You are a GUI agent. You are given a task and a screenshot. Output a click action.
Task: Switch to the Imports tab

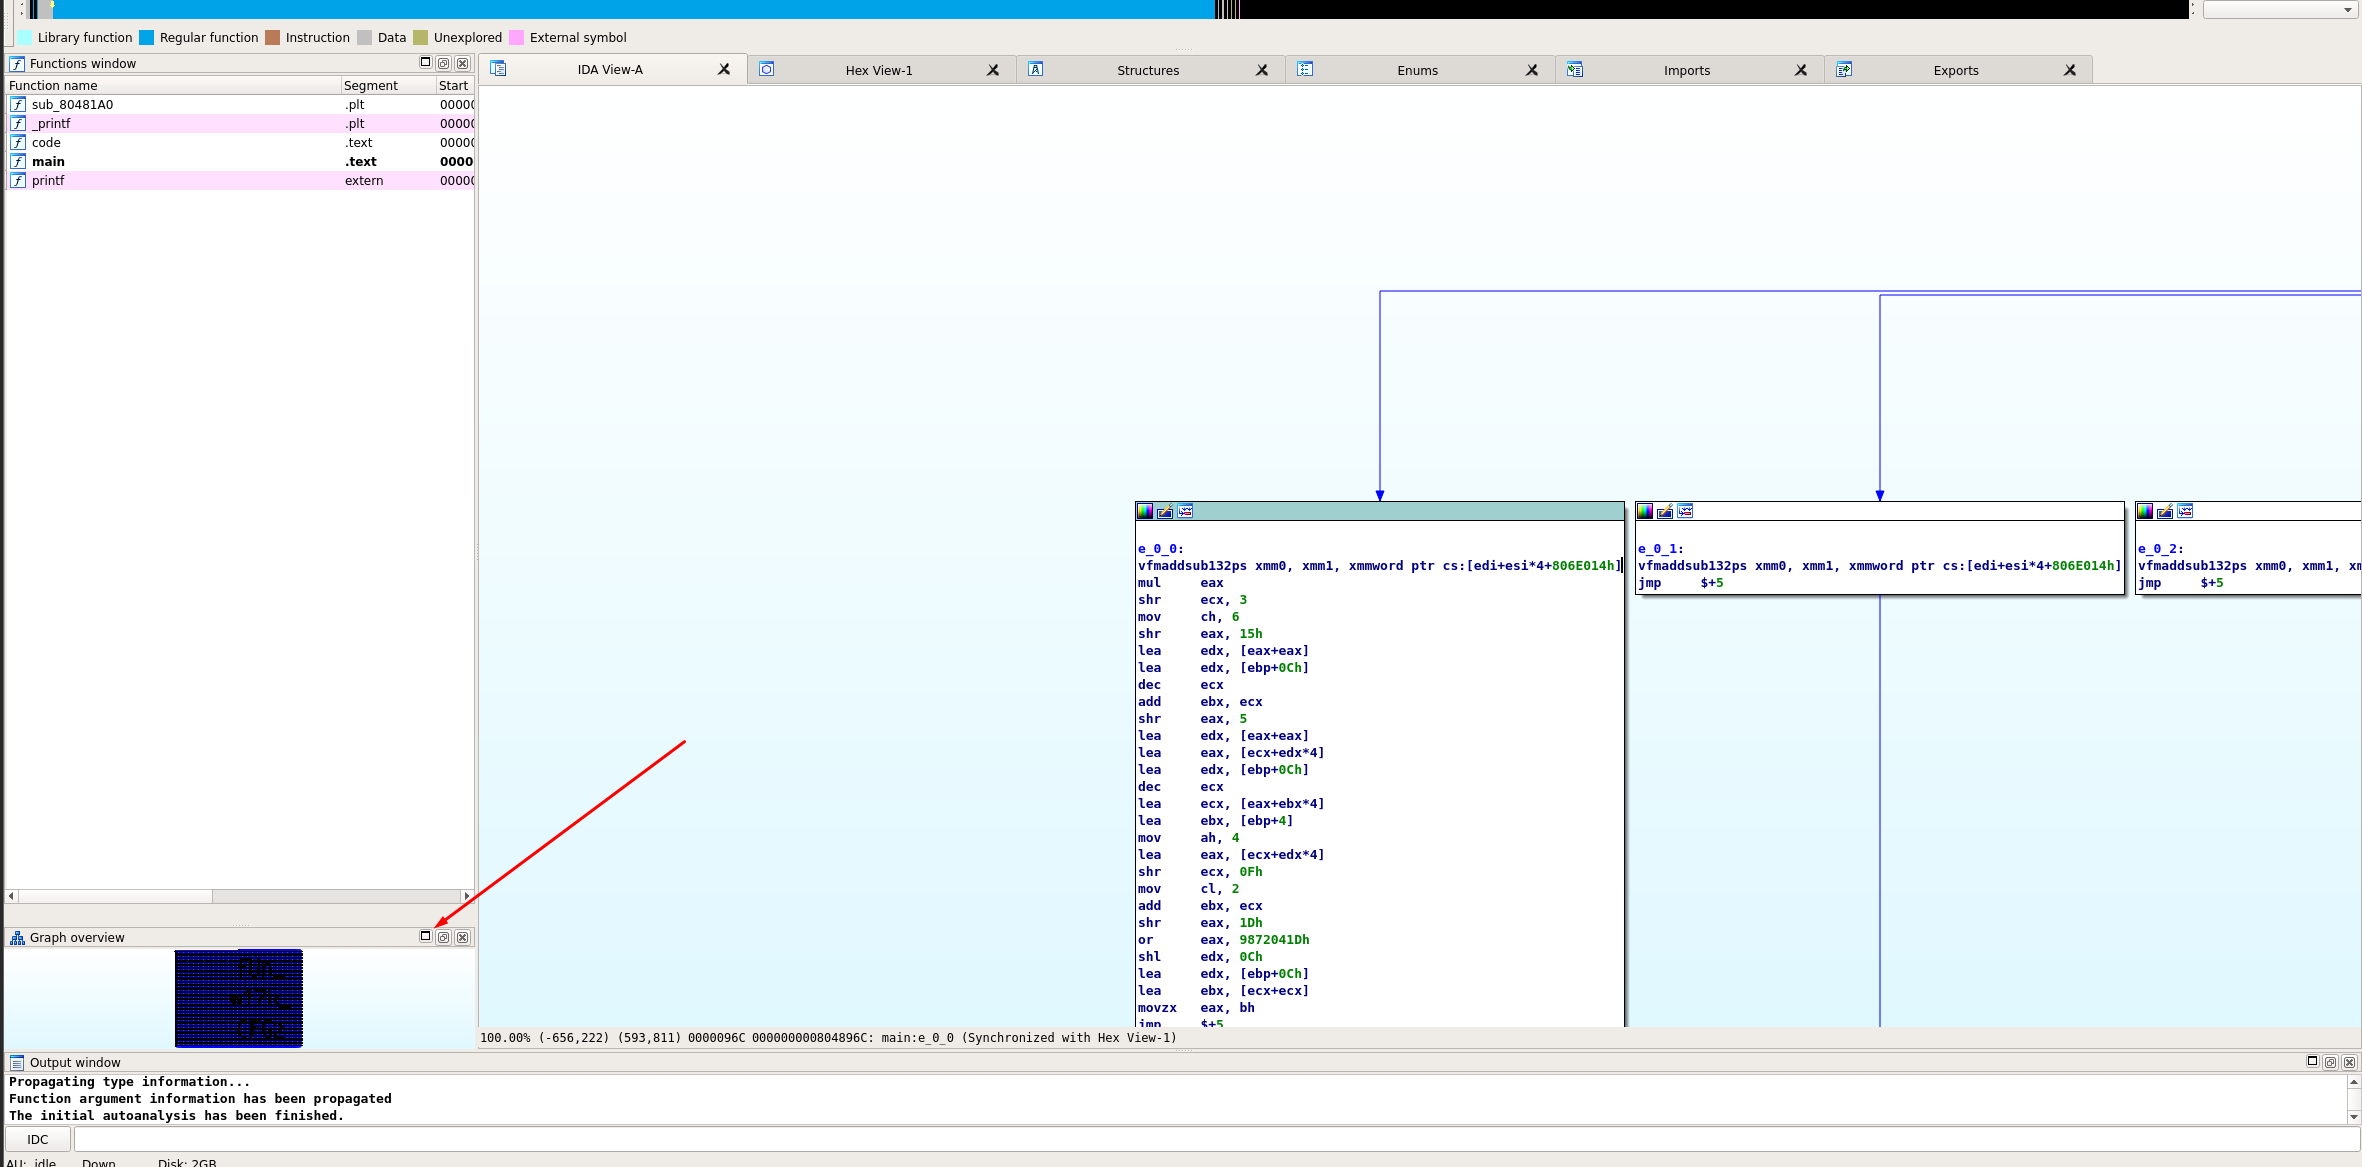(1686, 71)
